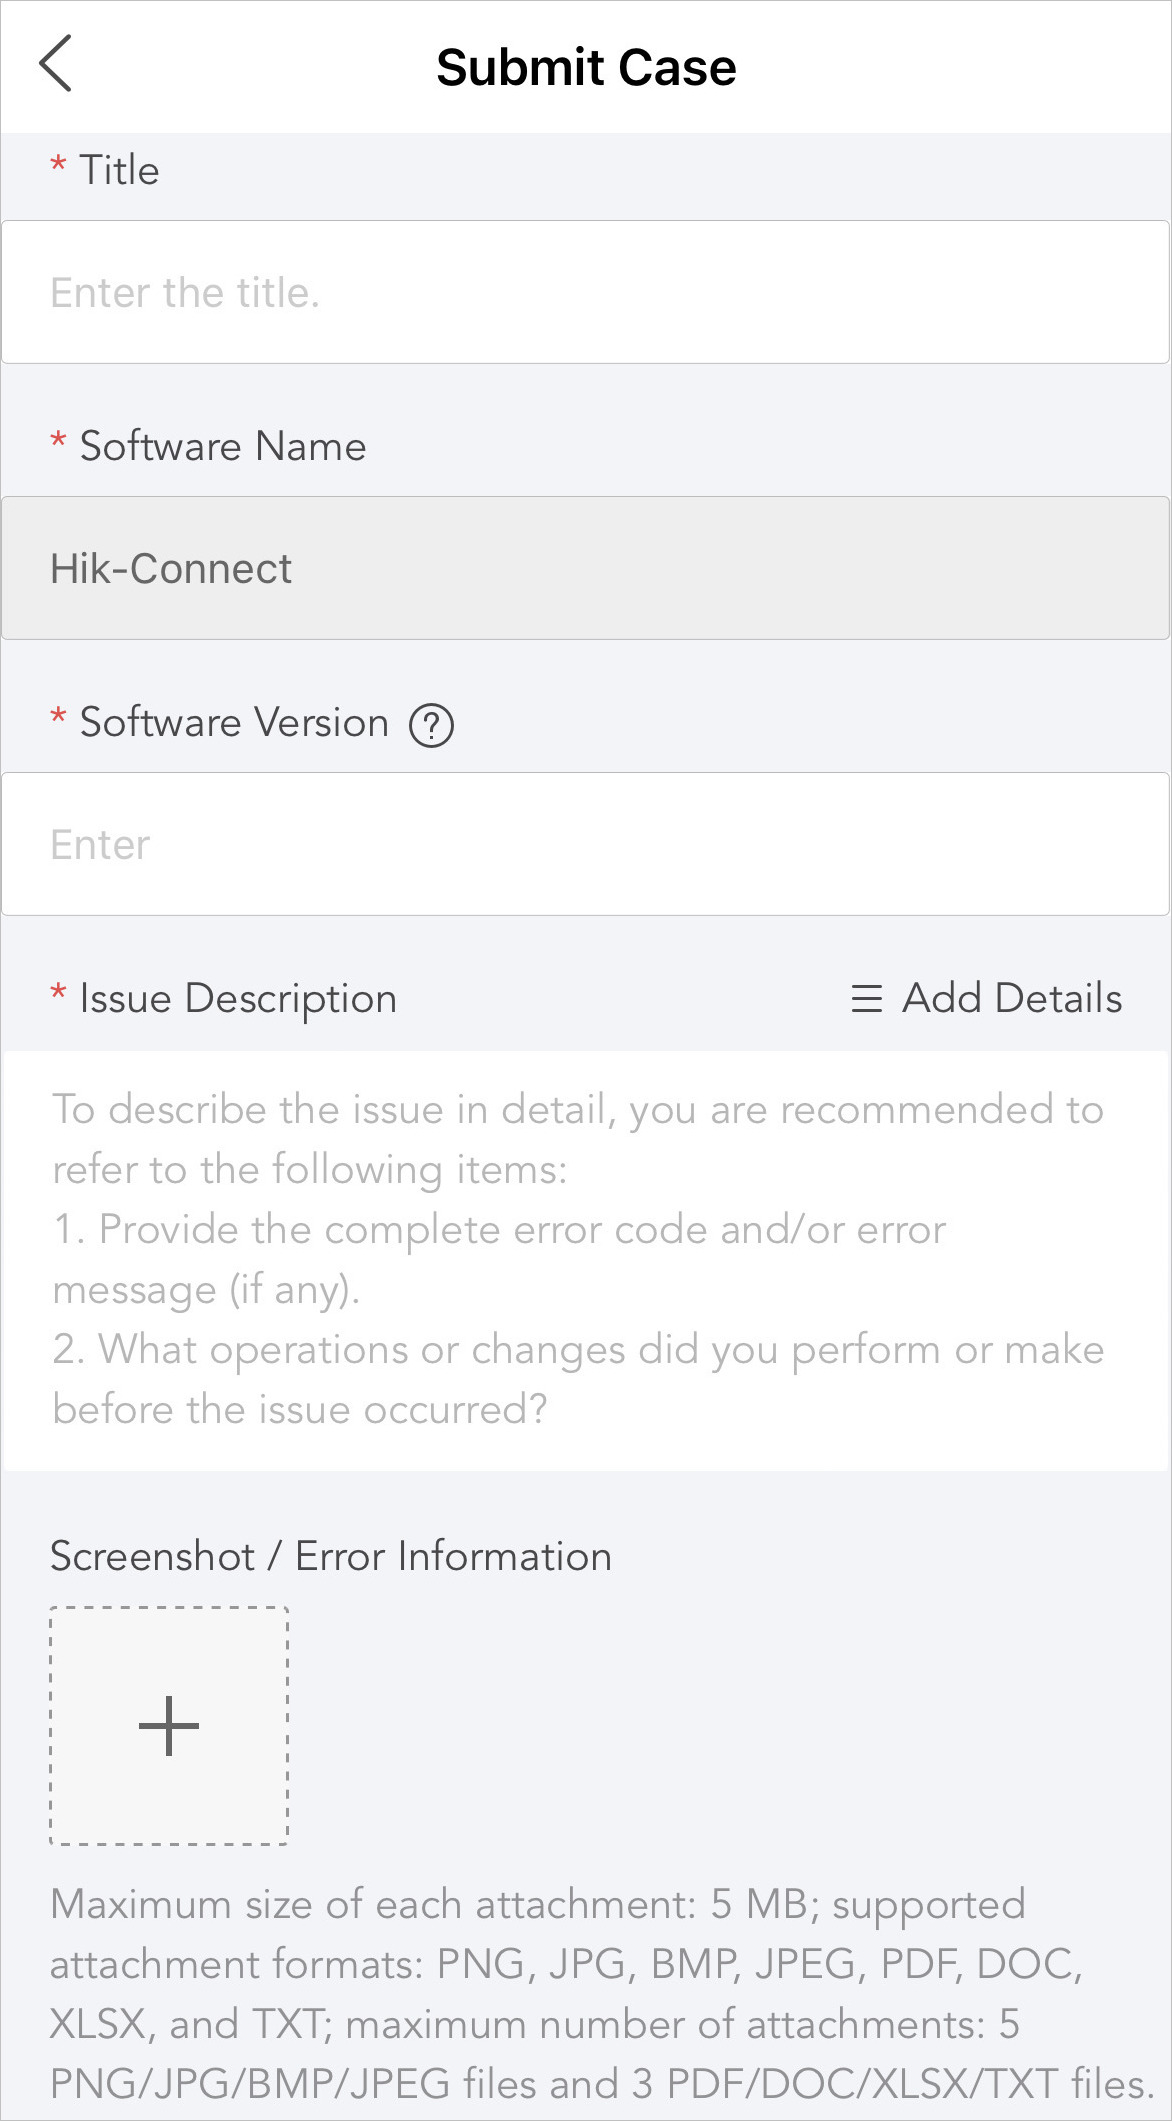1172x2121 pixels.
Task: Click the red asterisk beside Issue Description
Action: click(x=58, y=993)
